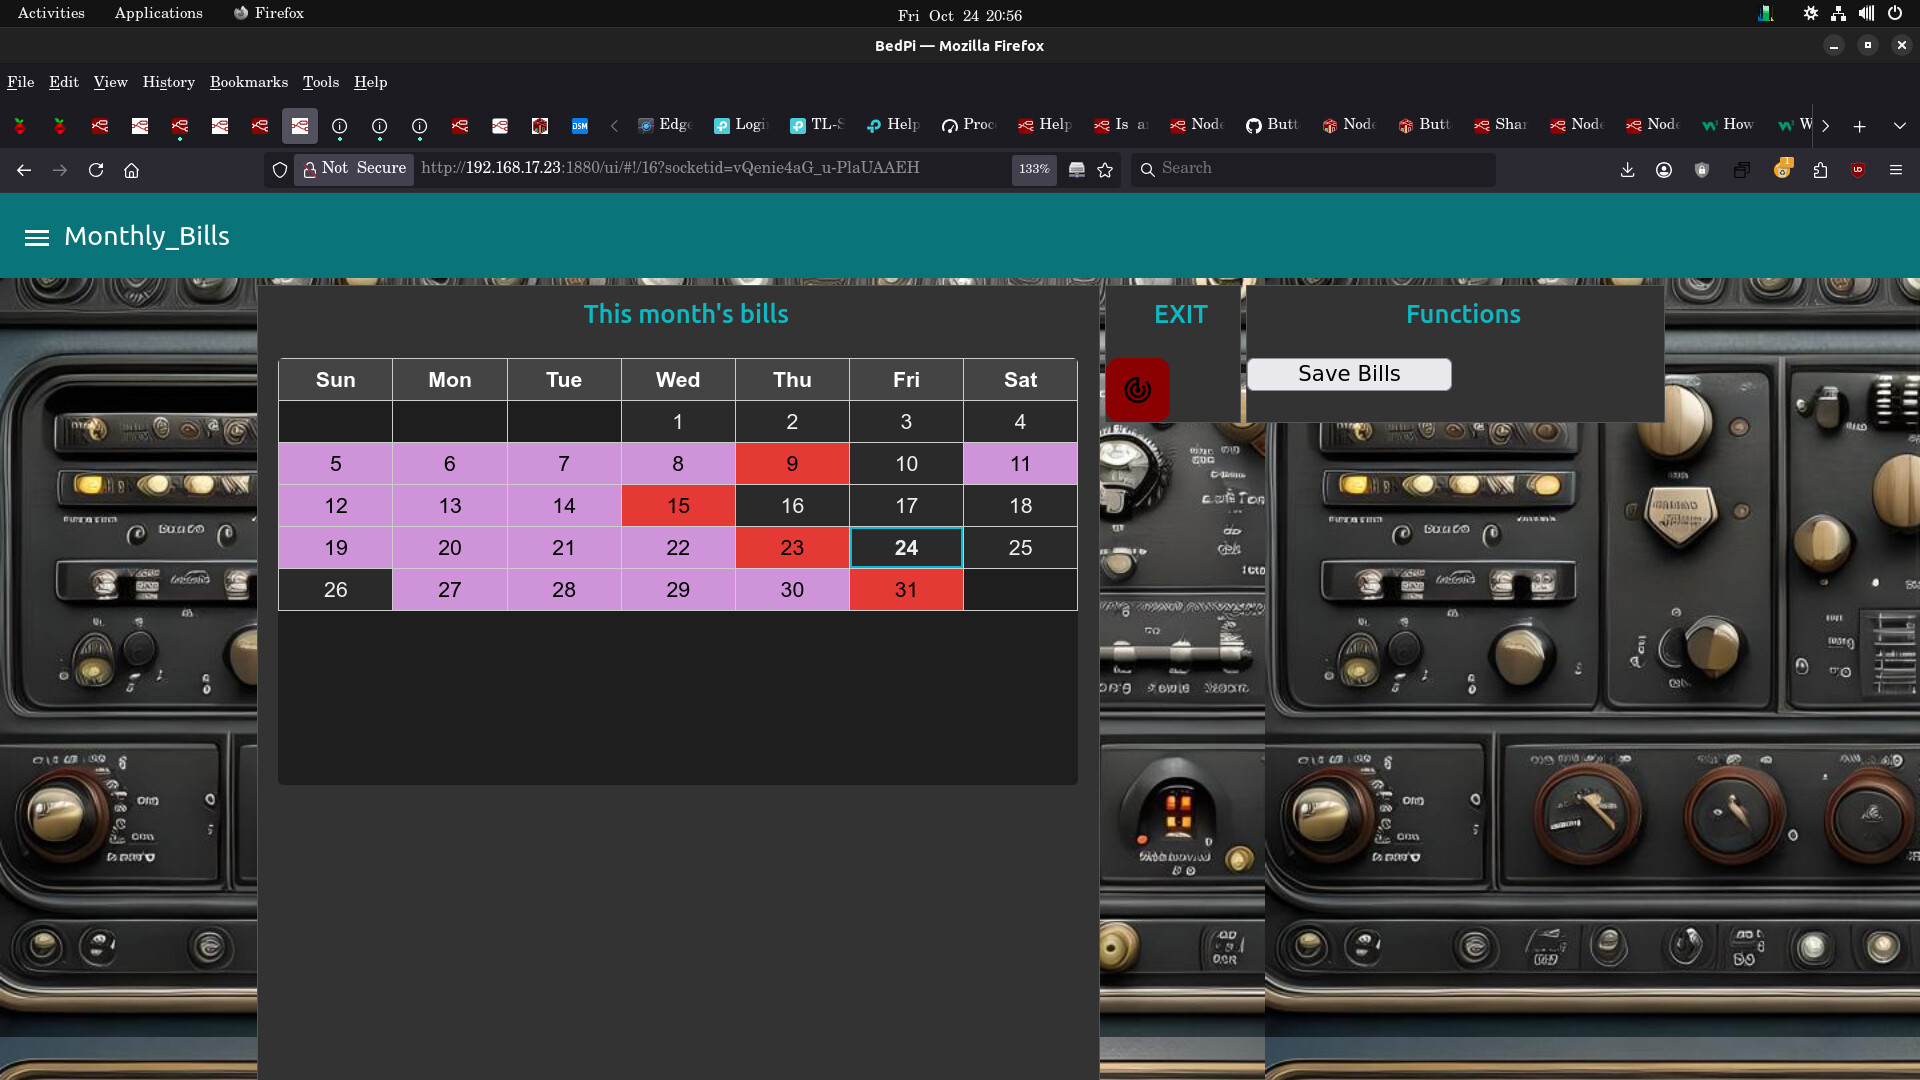Image resolution: width=1920 pixels, height=1080 pixels.
Task: Click the Not Secure site info badge
Action: [x=355, y=169]
